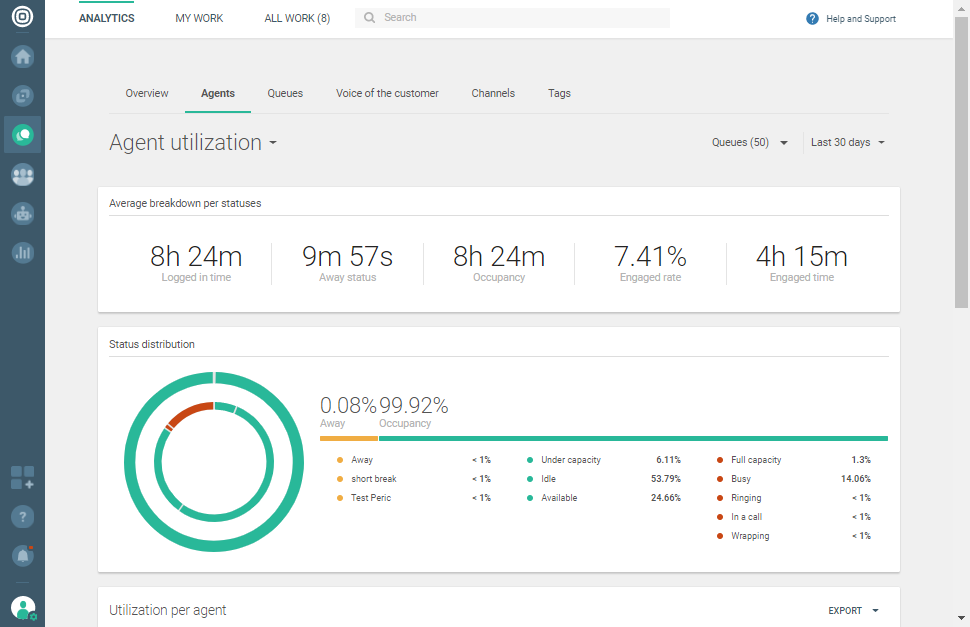Click the add apps grid icon
The width and height of the screenshot is (970, 627).
point(22,478)
